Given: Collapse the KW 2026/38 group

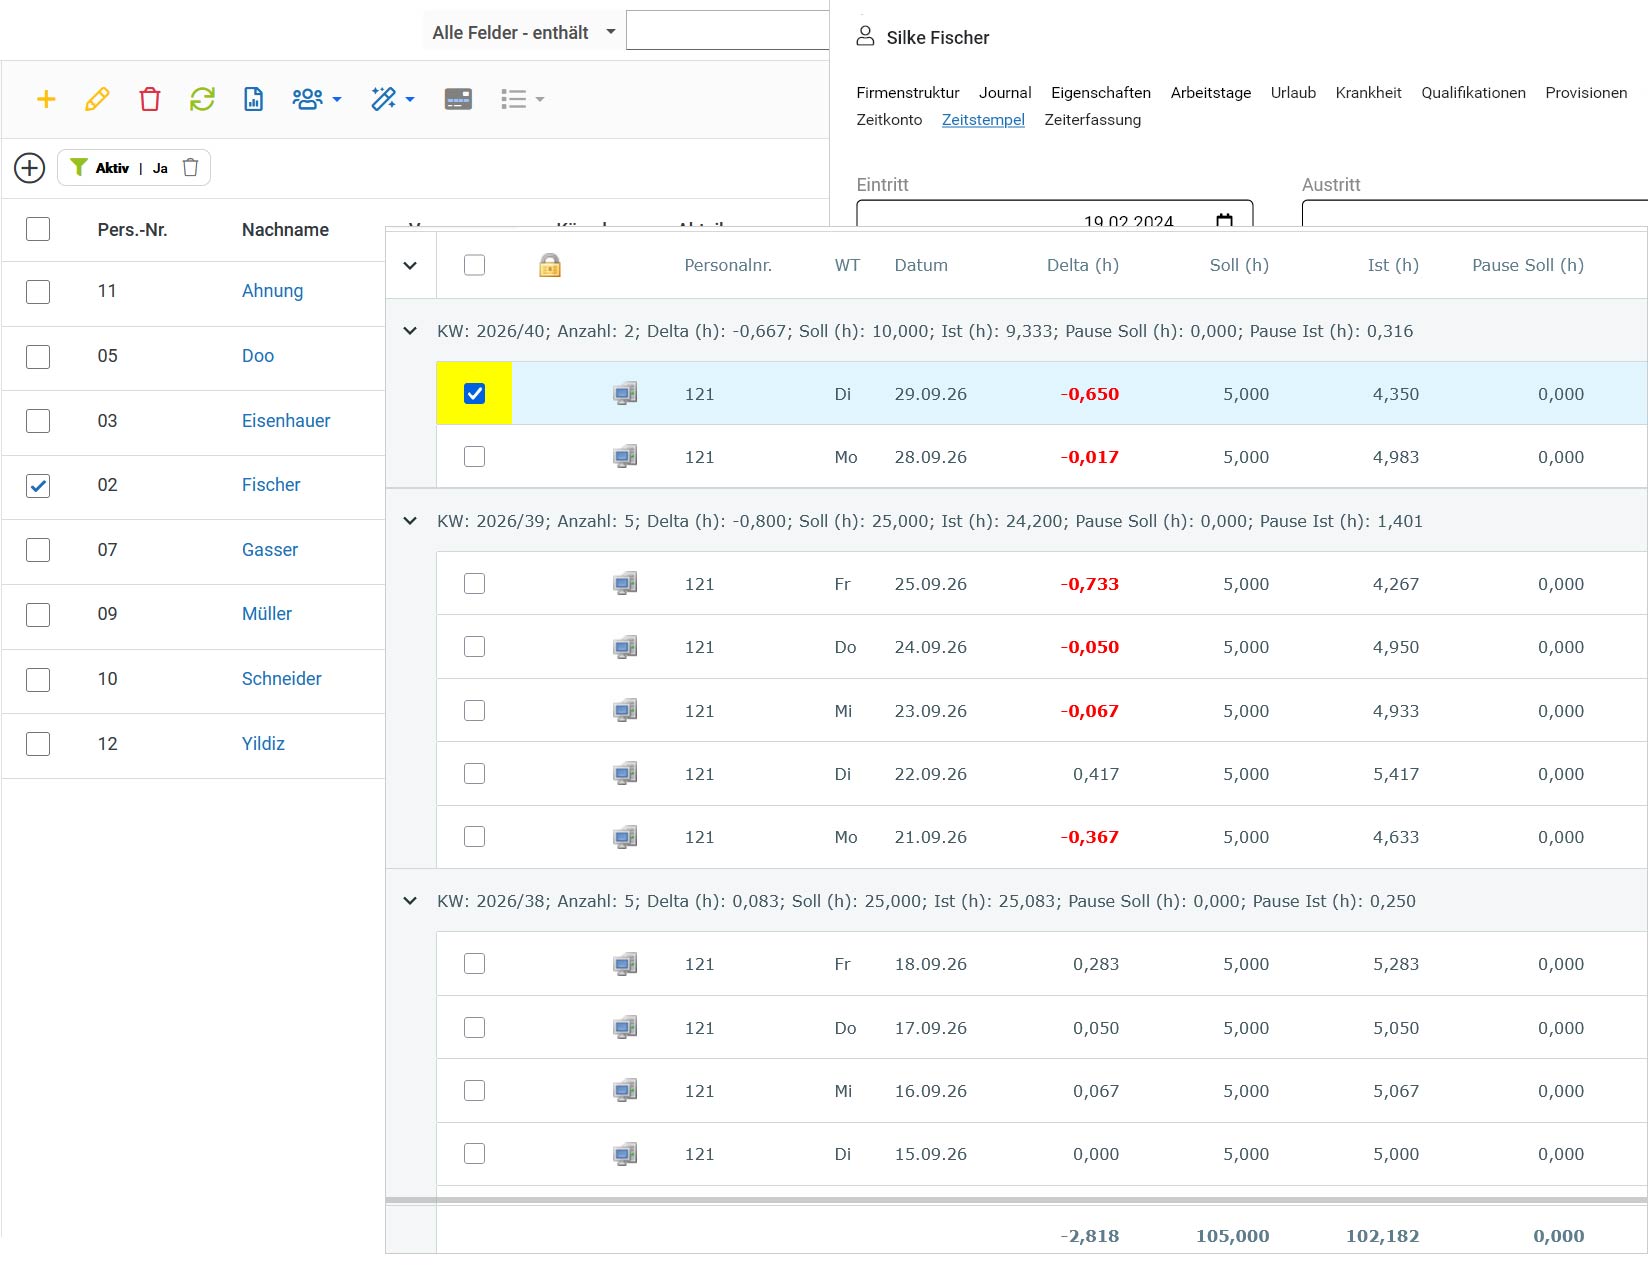Looking at the screenshot, I should tap(410, 901).
